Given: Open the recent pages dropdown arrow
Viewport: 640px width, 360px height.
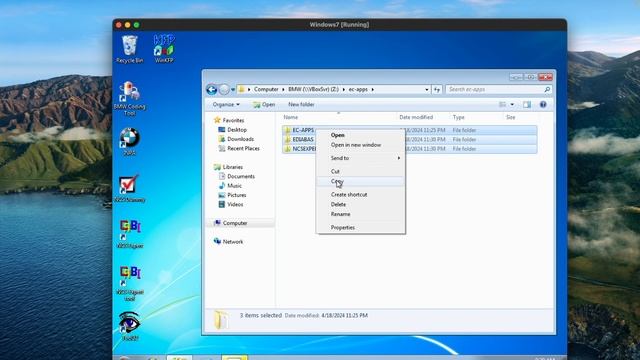Looking at the screenshot, I should tap(233, 89).
